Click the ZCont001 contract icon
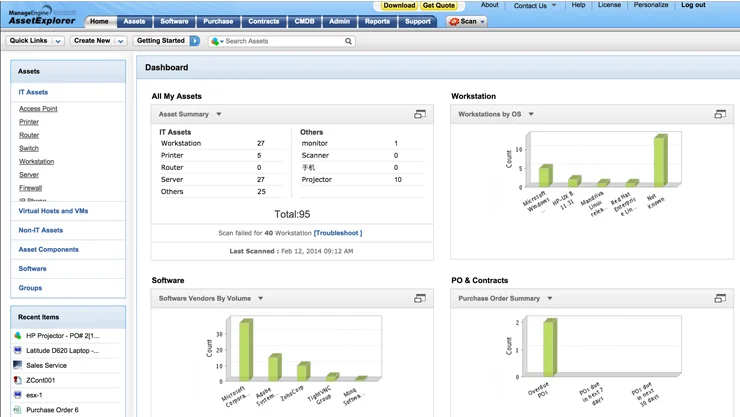Screen dimensions: 740x417 pos(18,380)
